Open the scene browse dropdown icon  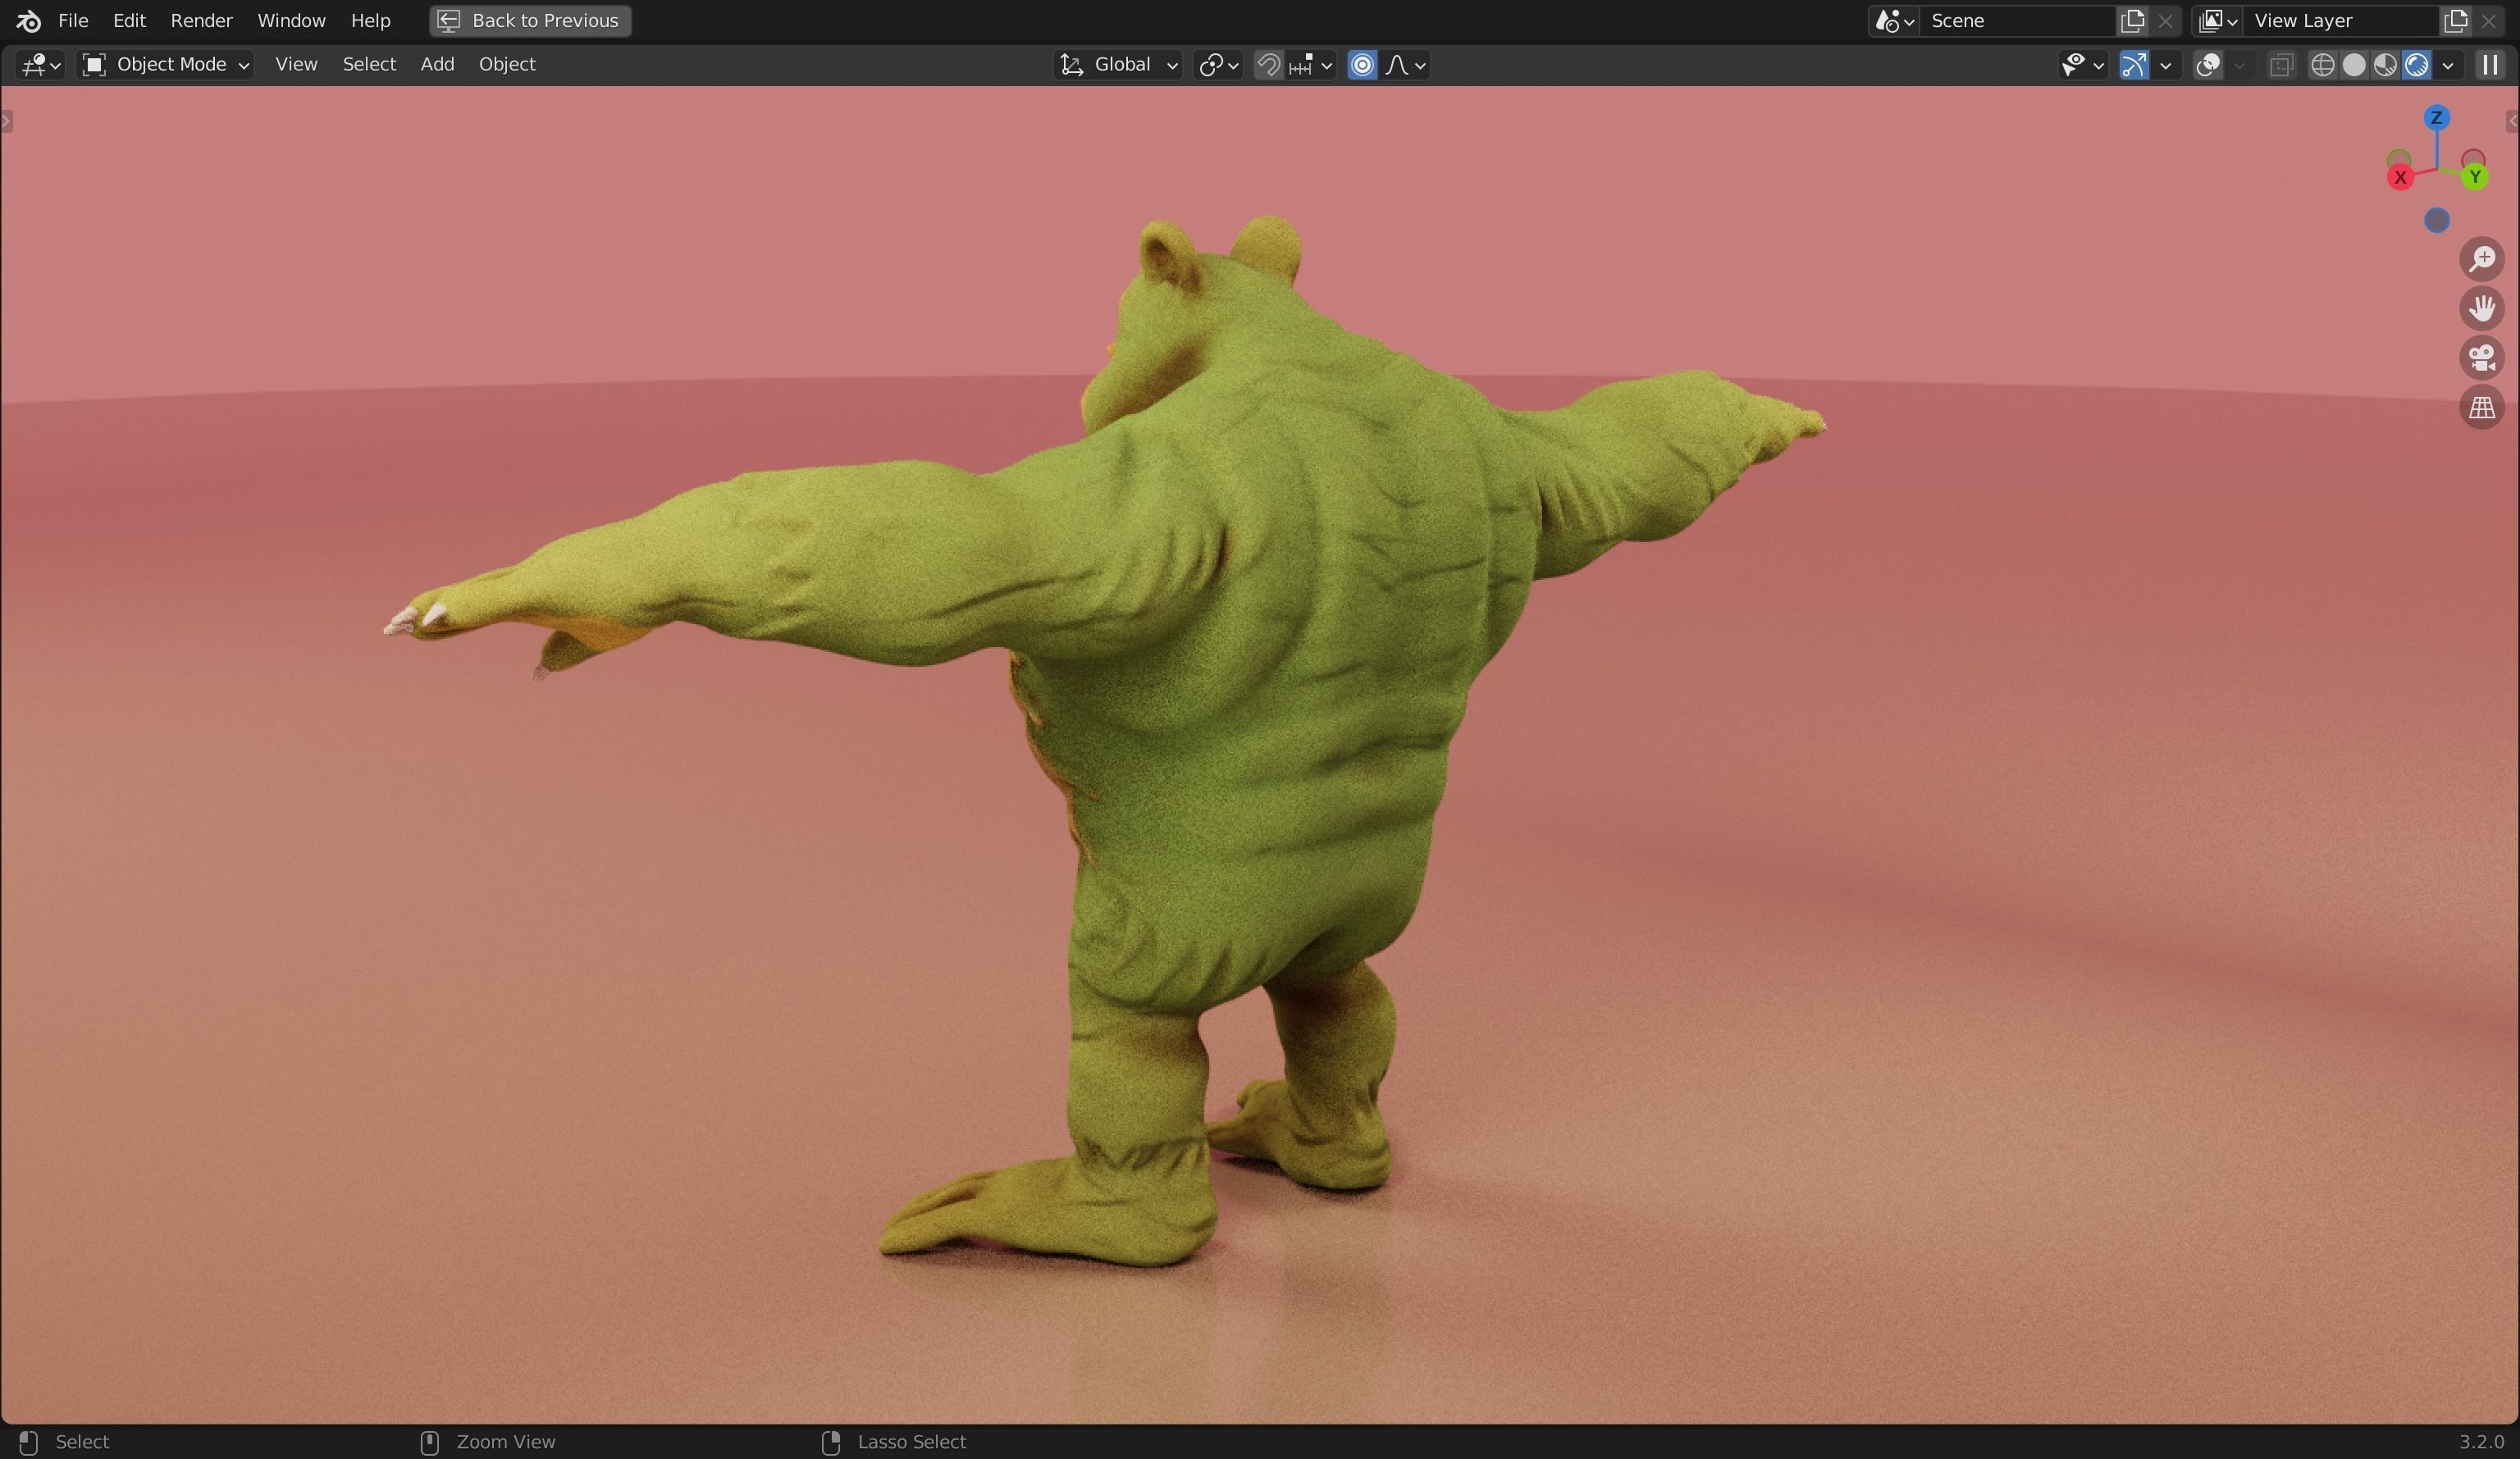1894,21
